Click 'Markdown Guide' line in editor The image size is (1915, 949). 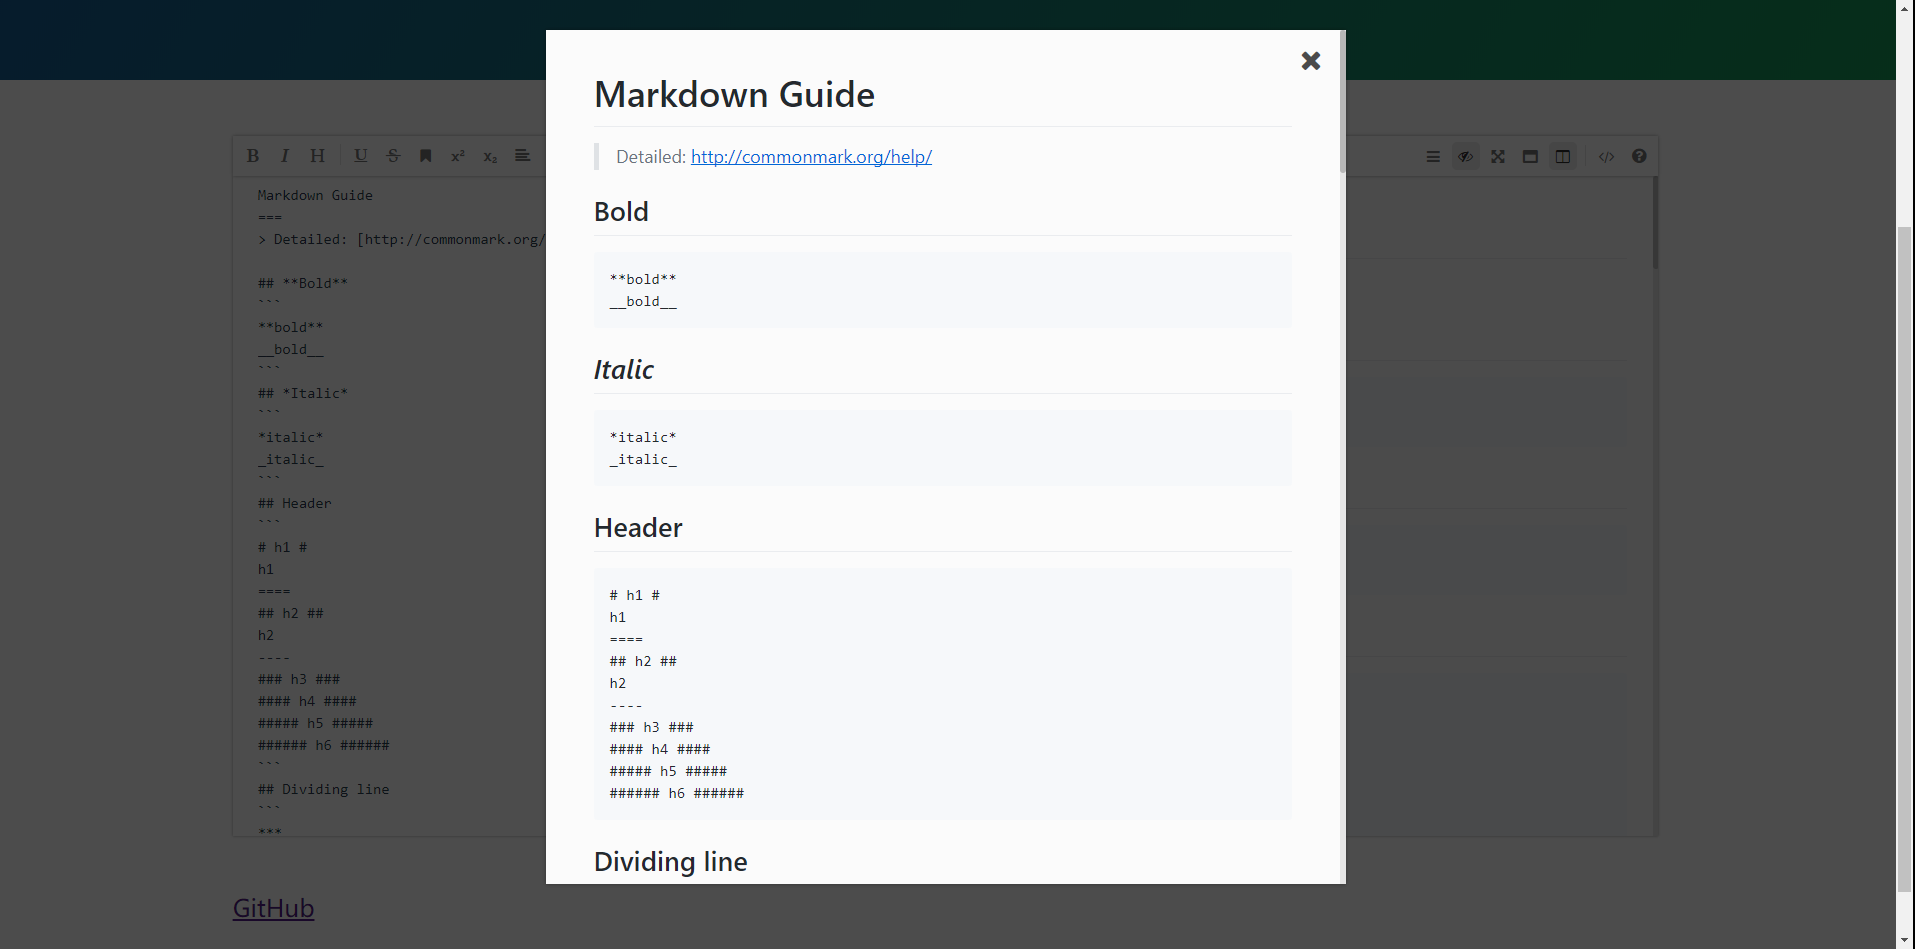tap(315, 195)
